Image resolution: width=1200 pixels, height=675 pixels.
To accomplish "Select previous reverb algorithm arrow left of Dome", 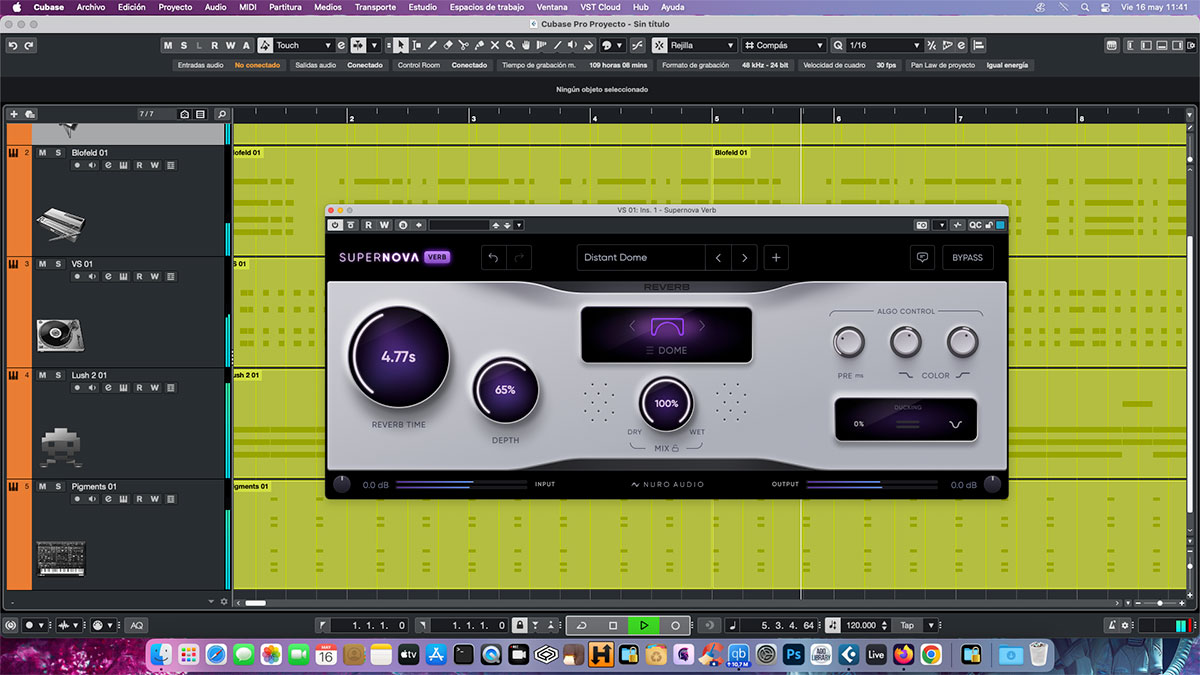I will [x=631, y=326].
